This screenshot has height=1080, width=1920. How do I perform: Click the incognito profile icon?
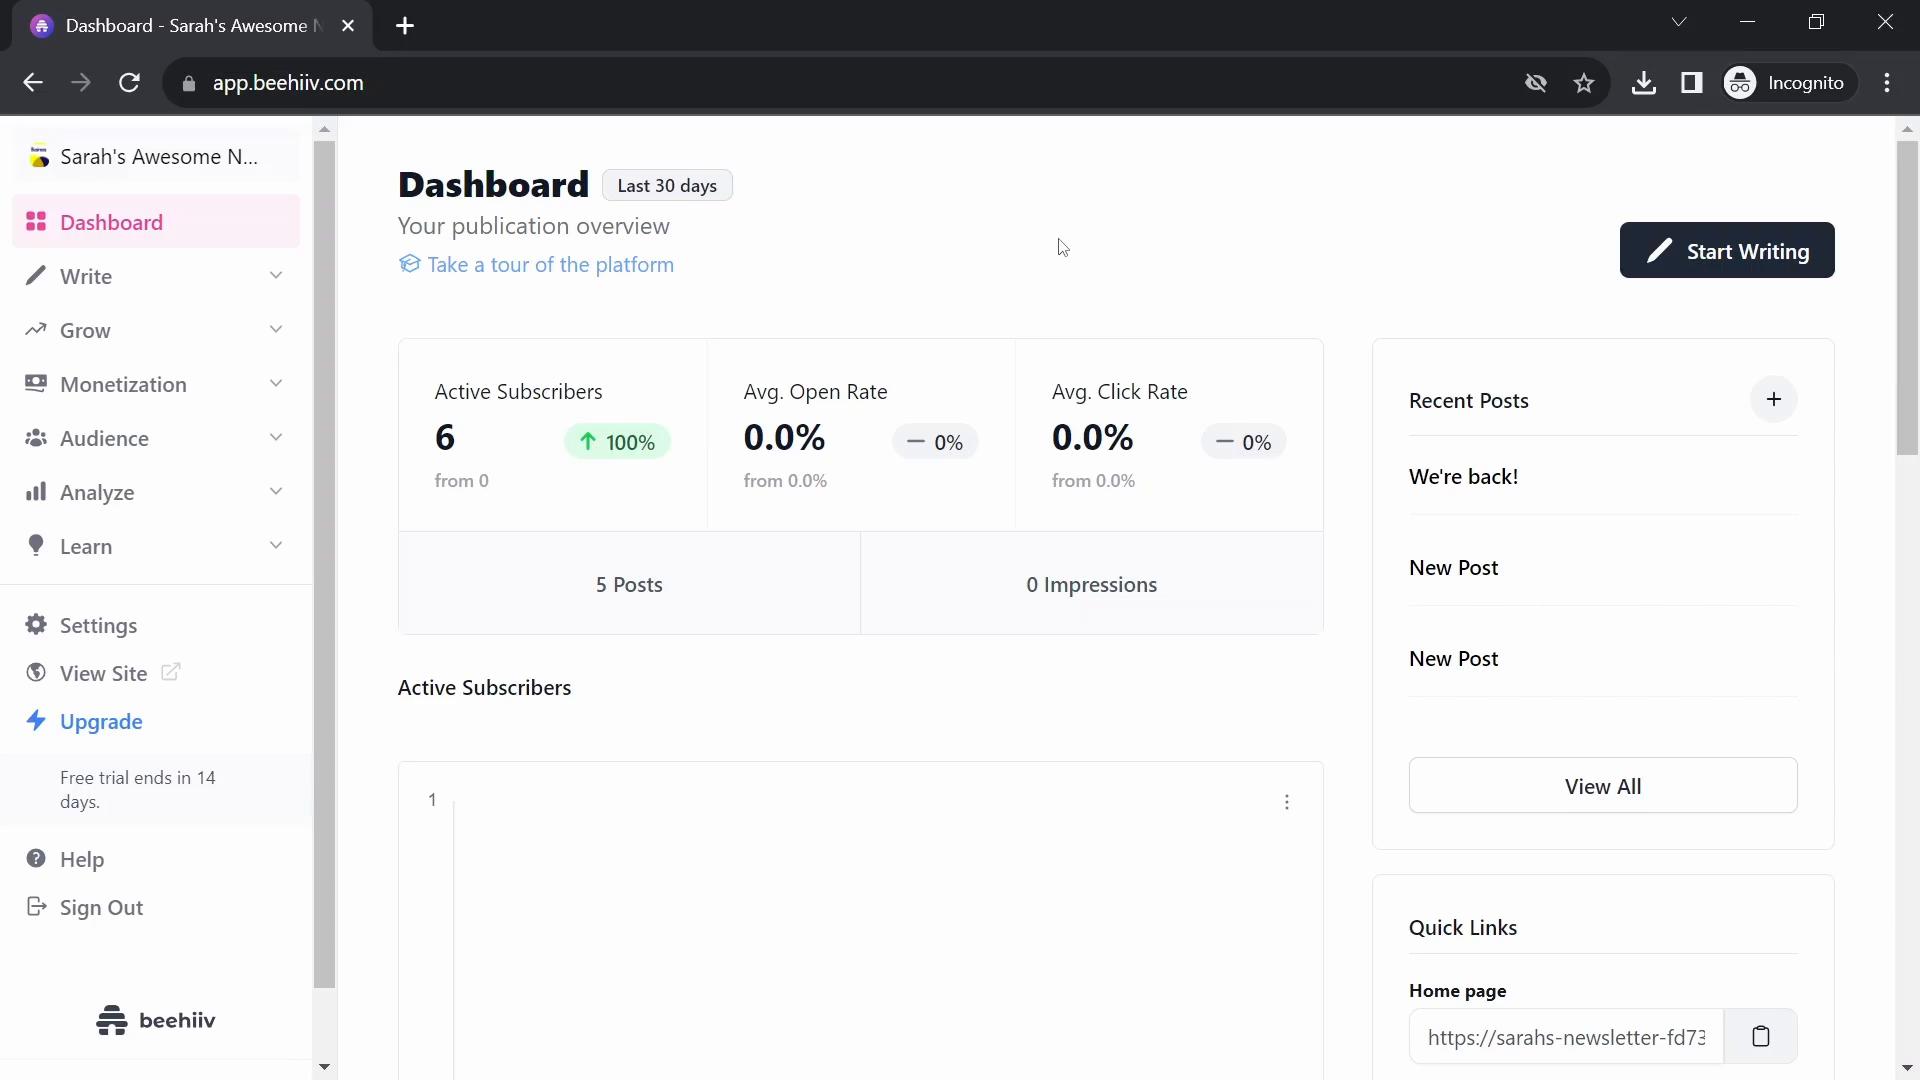1743,82
